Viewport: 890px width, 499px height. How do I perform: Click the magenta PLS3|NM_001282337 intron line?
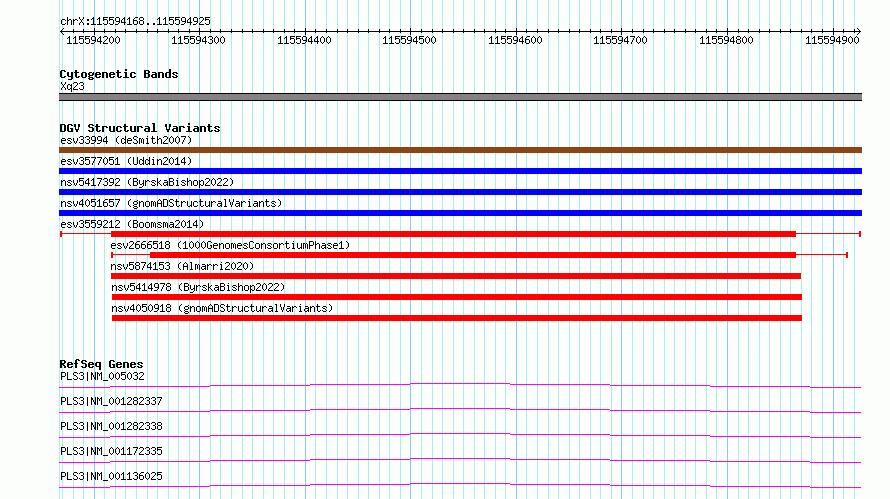460,411
